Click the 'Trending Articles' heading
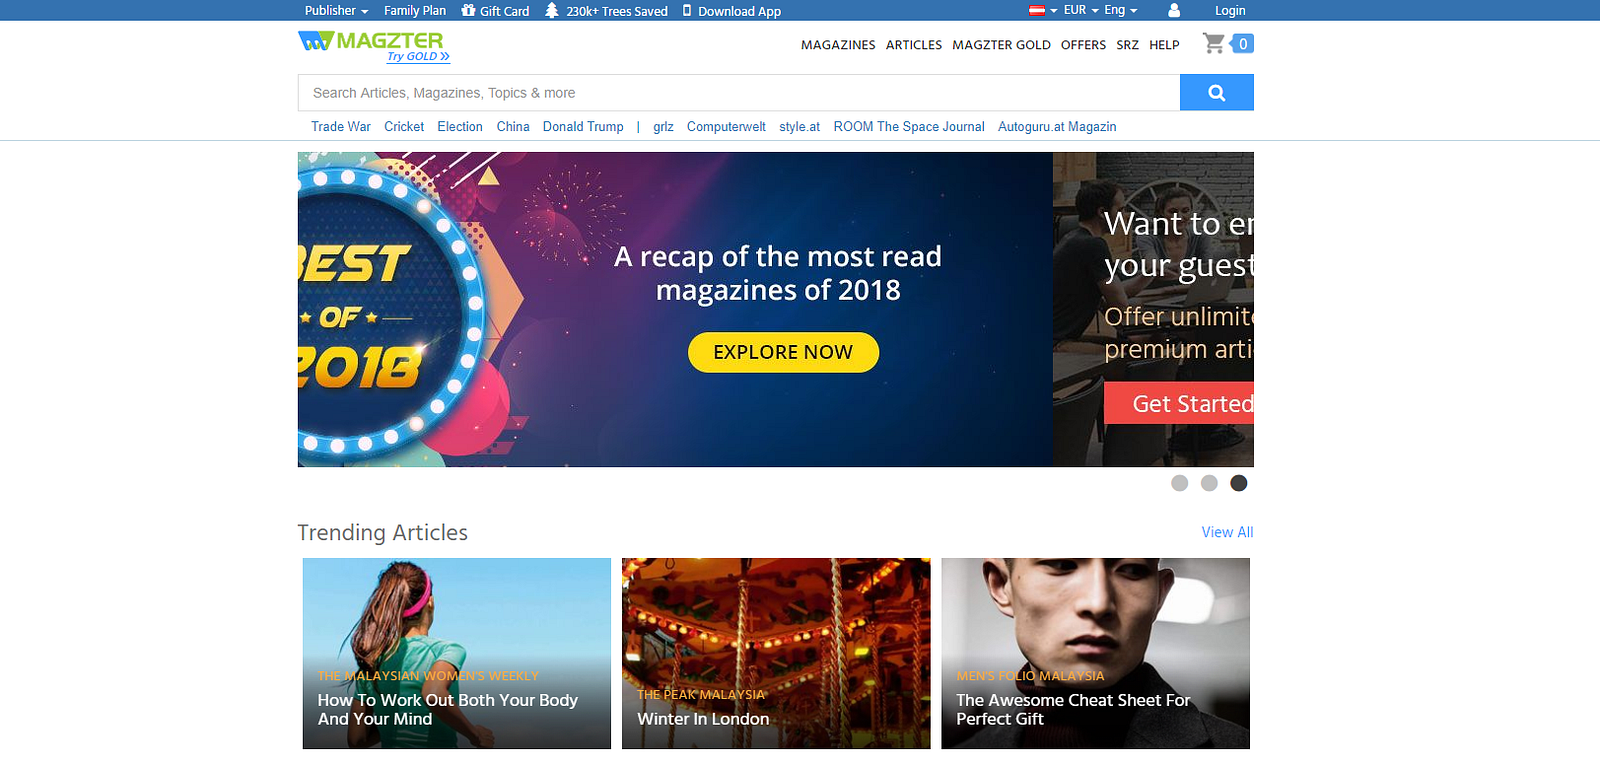Screen dimensions: 1600x767 pos(383,532)
